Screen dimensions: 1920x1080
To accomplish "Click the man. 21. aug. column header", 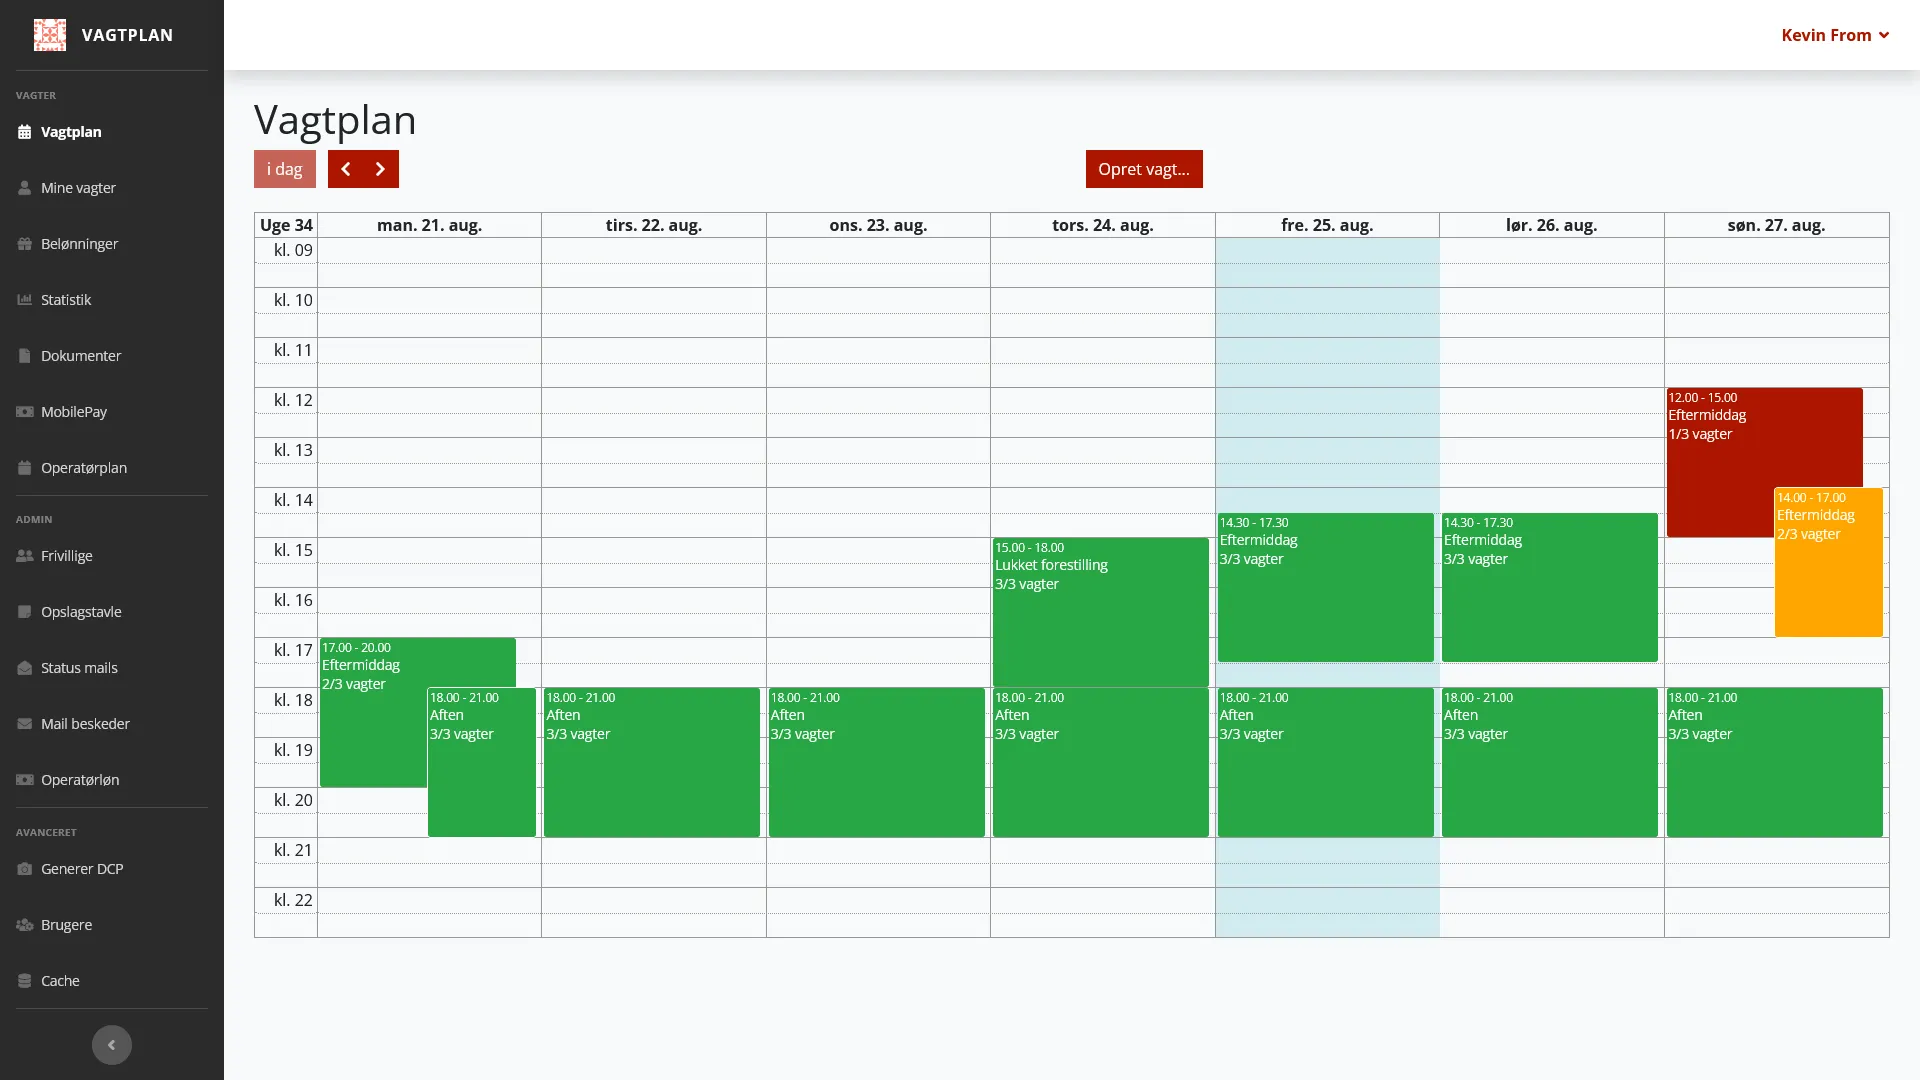I will coord(429,225).
